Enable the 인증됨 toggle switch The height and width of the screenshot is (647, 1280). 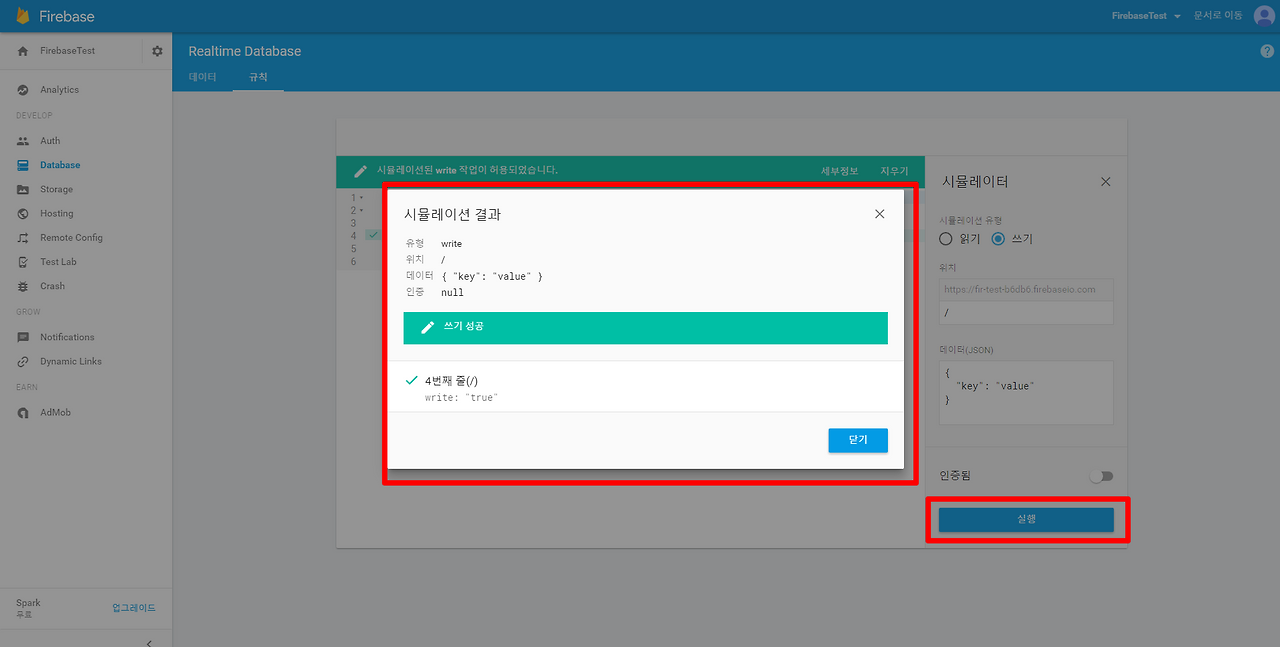[1101, 475]
